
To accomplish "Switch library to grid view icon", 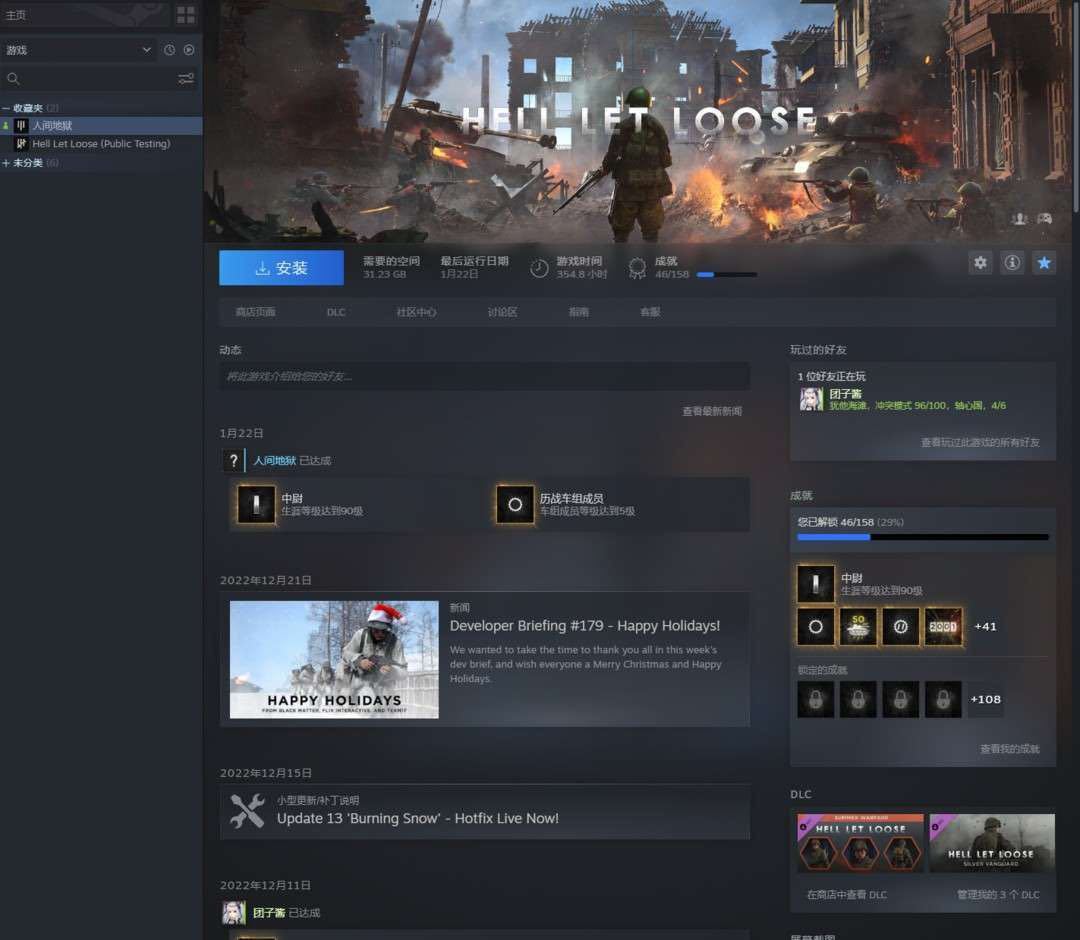I will tap(186, 15).
